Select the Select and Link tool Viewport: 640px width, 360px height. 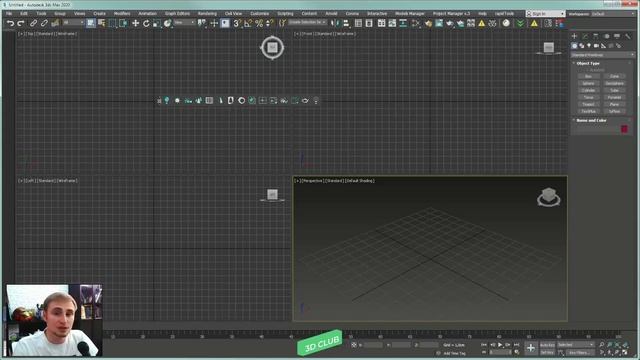point(33,23)
